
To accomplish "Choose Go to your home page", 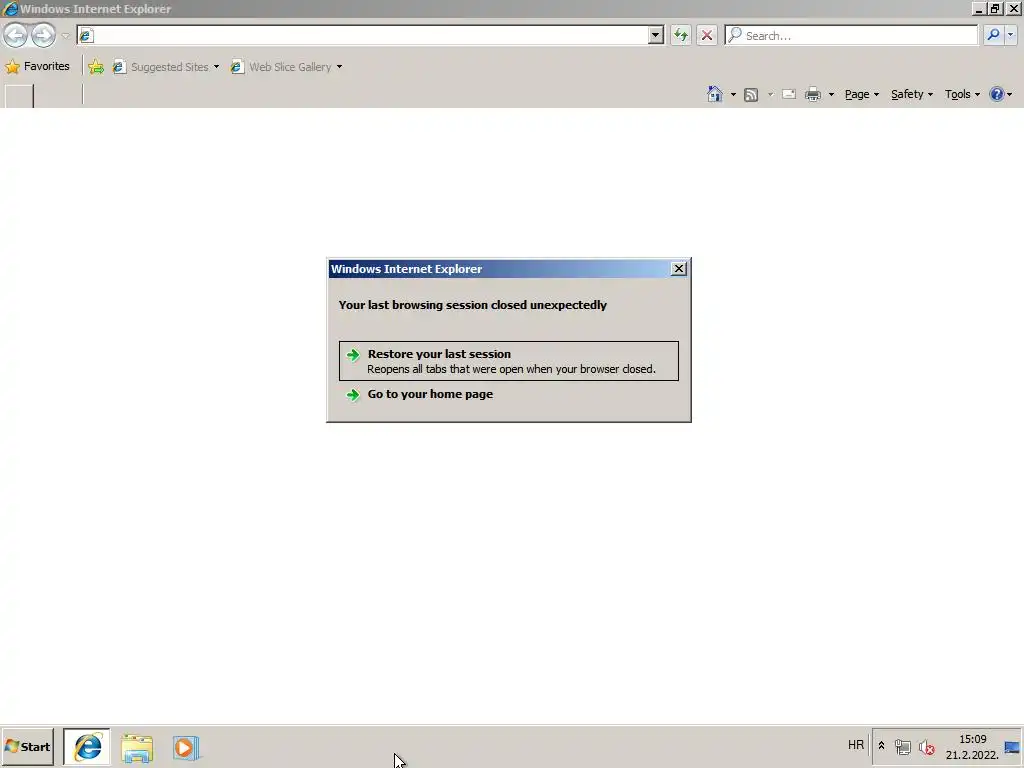I will pyautogui.click(x=430, y=394).
